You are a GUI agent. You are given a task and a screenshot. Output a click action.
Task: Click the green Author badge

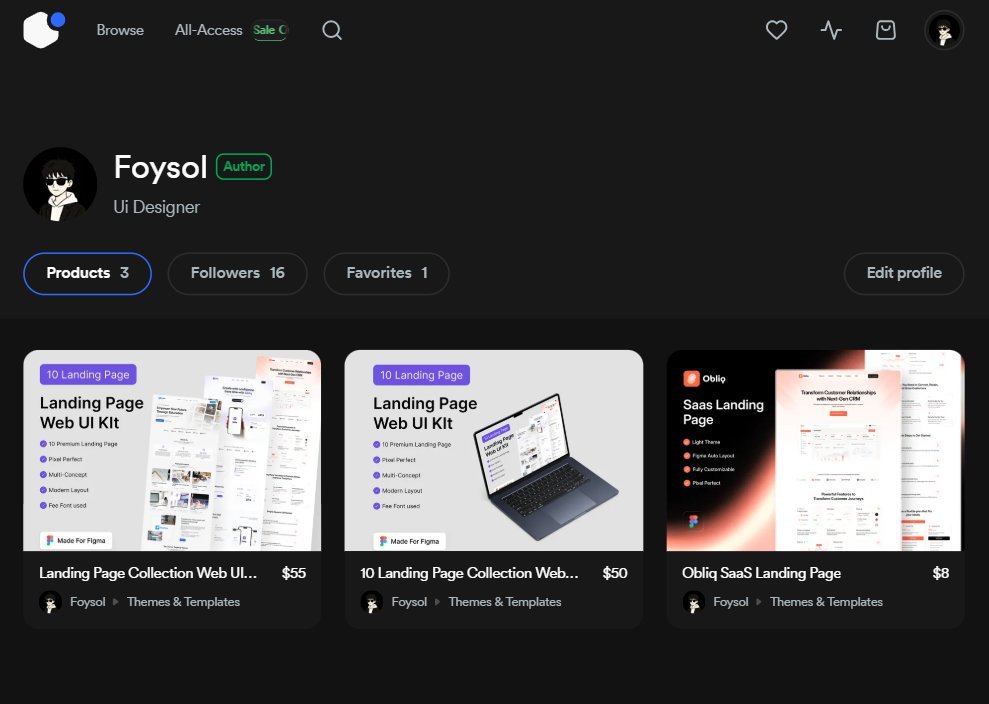click(x=243, y=167)
